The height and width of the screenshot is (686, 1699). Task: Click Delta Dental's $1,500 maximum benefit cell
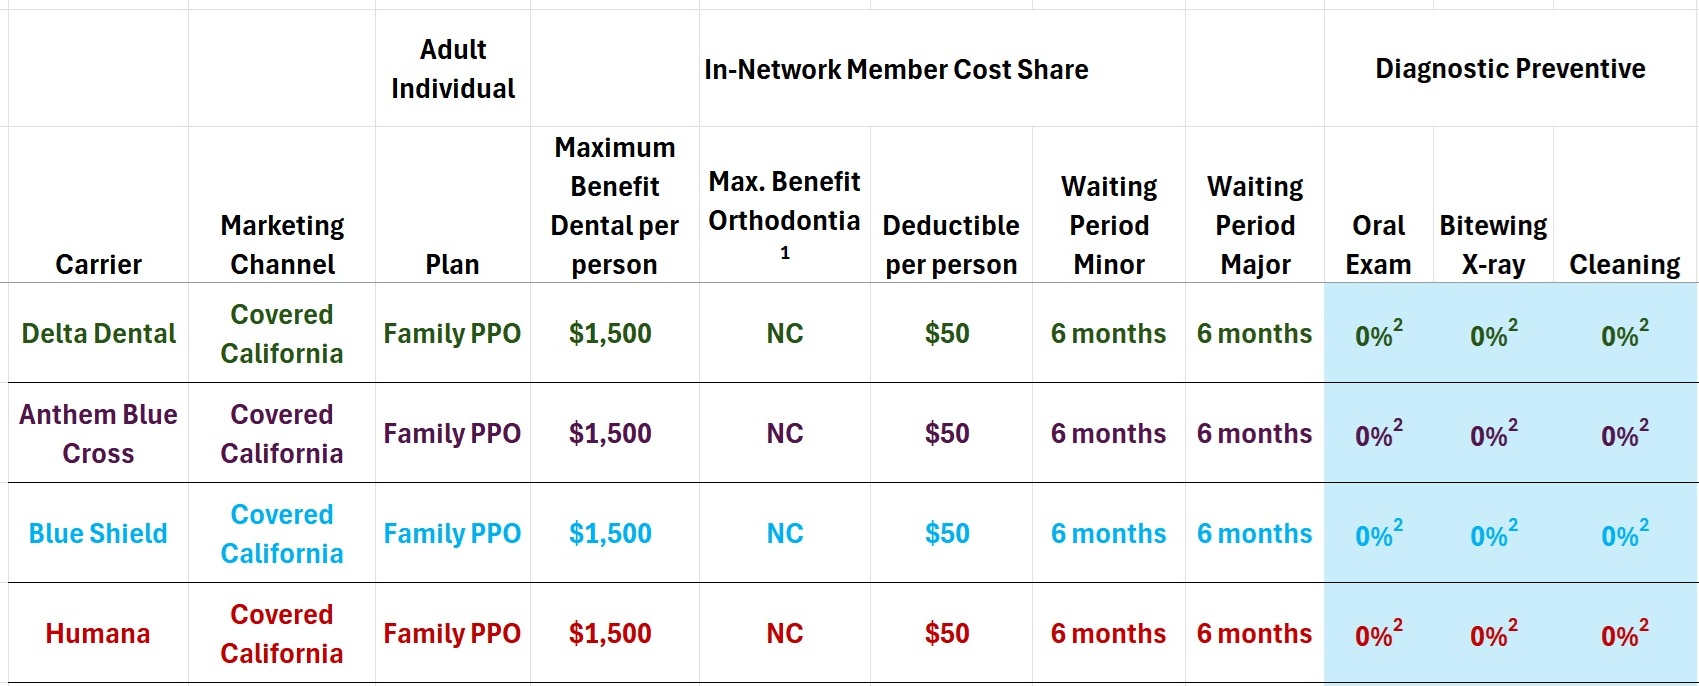click(x=610, y=333)
